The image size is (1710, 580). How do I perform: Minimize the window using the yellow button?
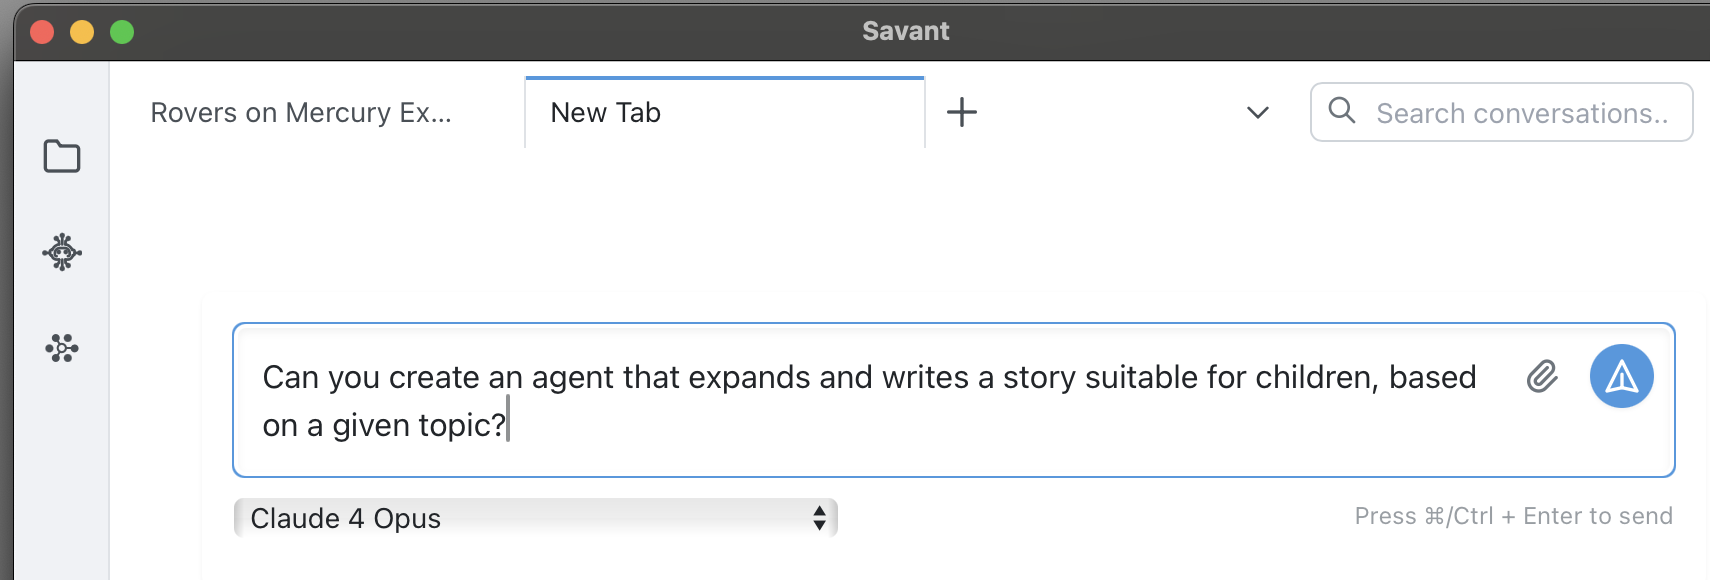click(x=82, y=32)
